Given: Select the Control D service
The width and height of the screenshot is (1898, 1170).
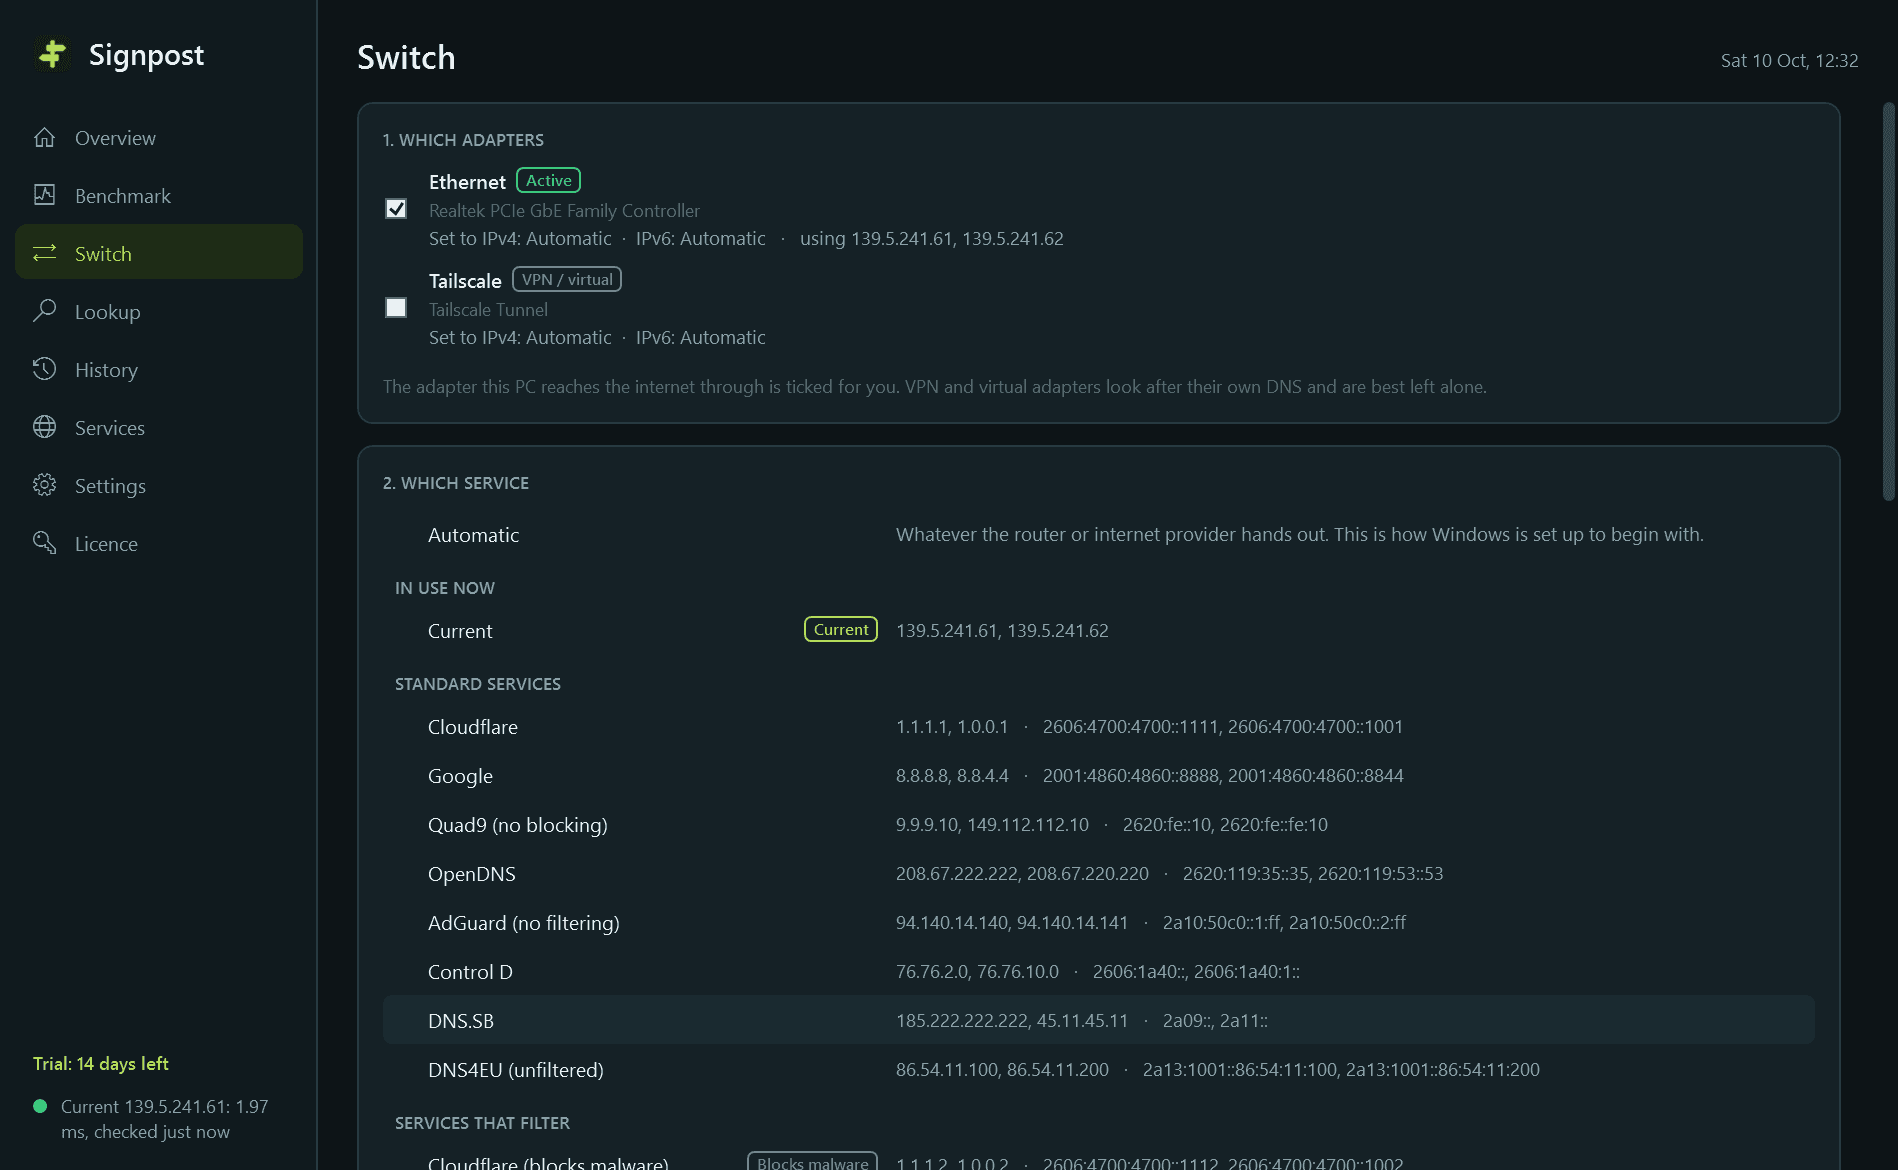Looking at the screenshot, I should point(1098,972).
